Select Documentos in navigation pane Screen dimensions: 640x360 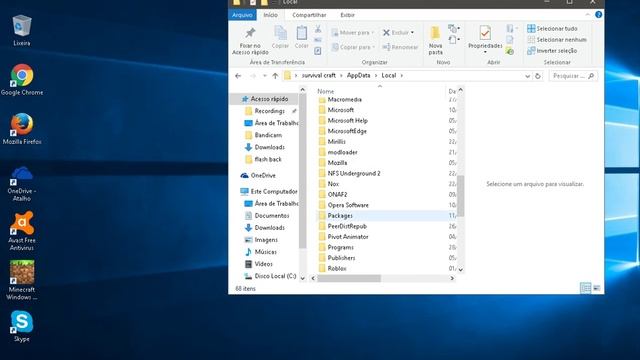(271, 216)
